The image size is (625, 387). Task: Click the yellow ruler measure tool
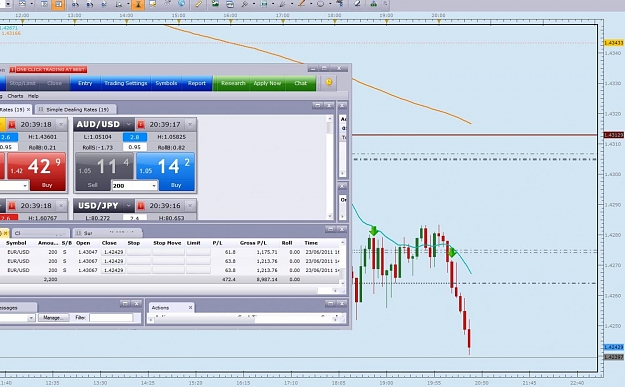(199, 4)
